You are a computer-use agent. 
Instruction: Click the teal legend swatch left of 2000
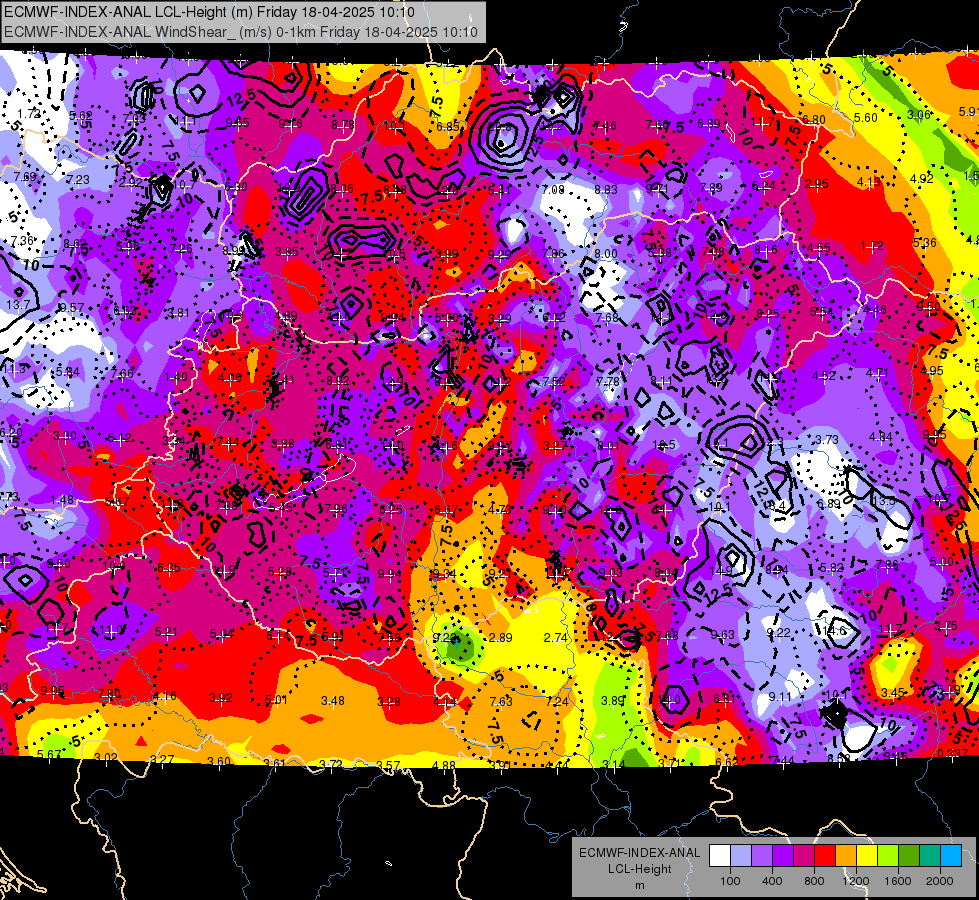[x=930, y=856]
